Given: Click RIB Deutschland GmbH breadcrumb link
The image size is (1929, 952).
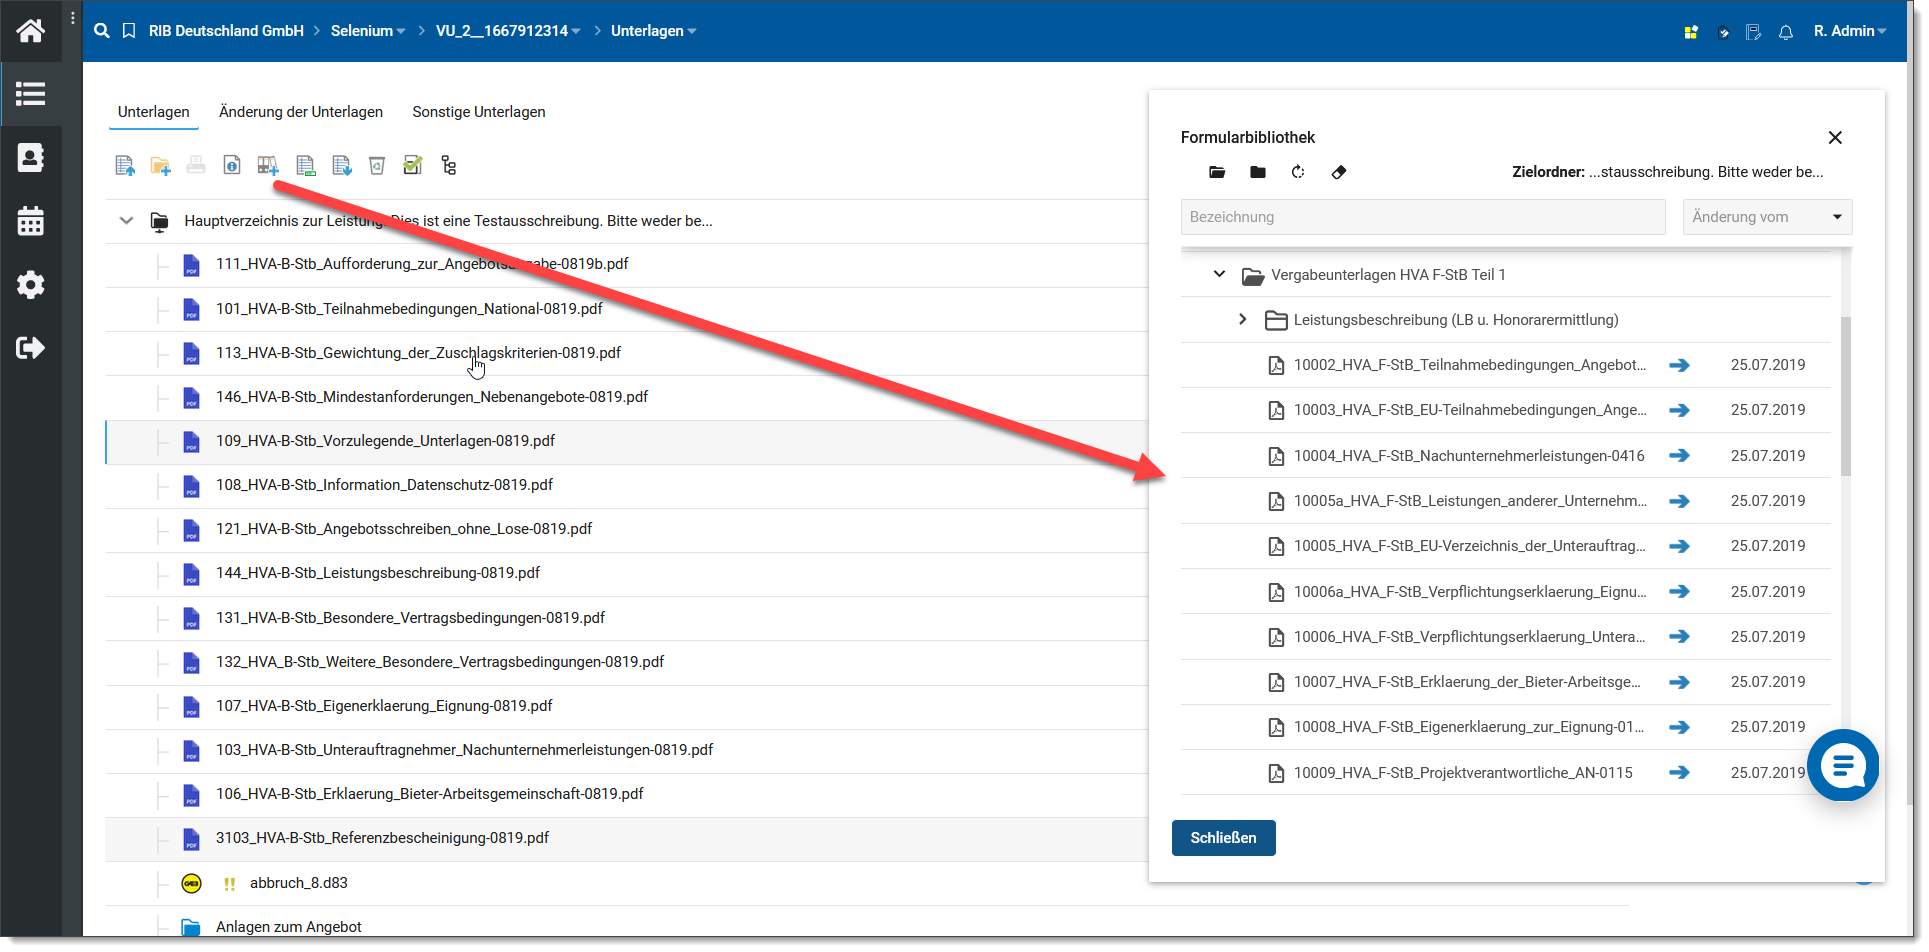Looking at the screenshot, I should (x=226, y=31).
